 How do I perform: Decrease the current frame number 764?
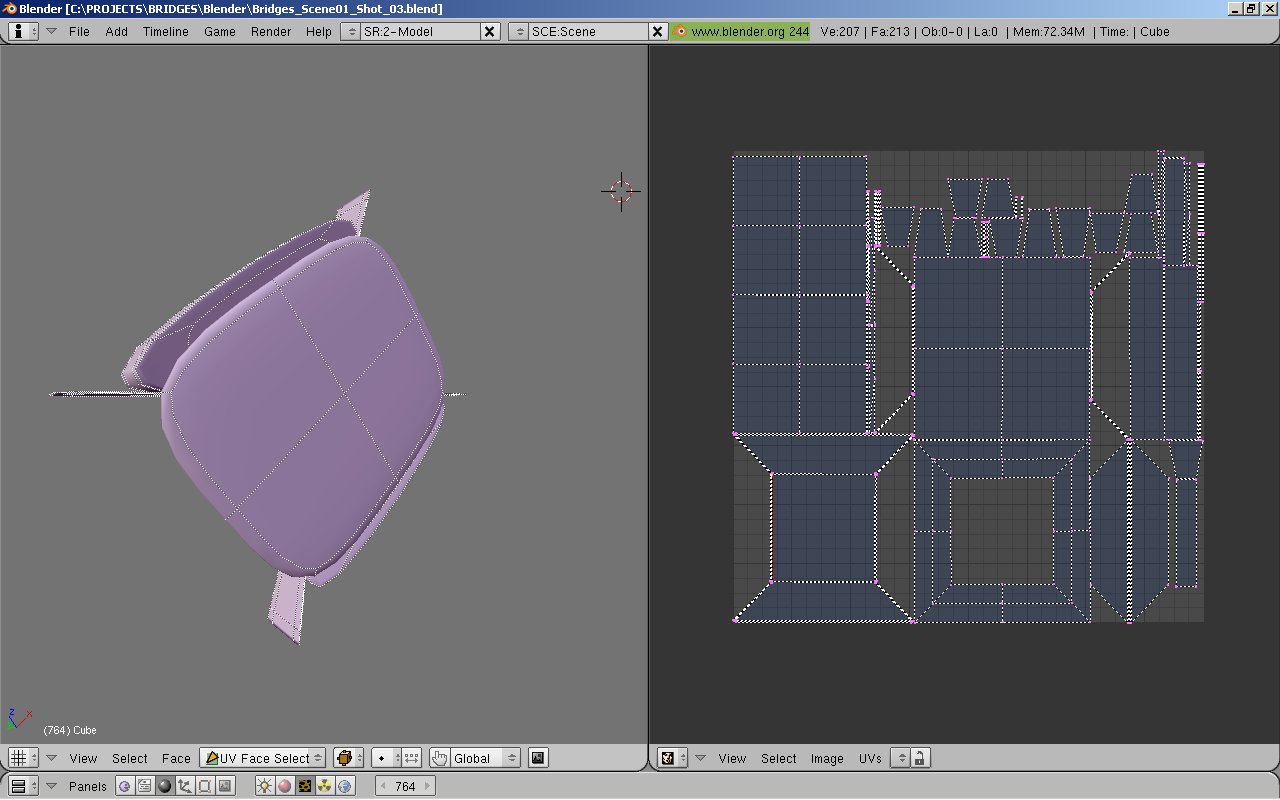tap(383, 786)
